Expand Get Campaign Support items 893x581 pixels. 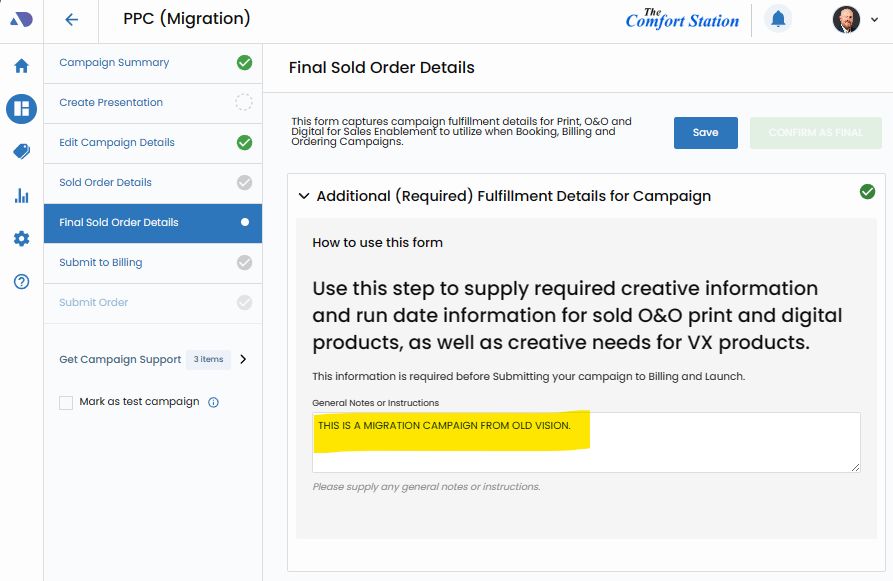[243, 360]
